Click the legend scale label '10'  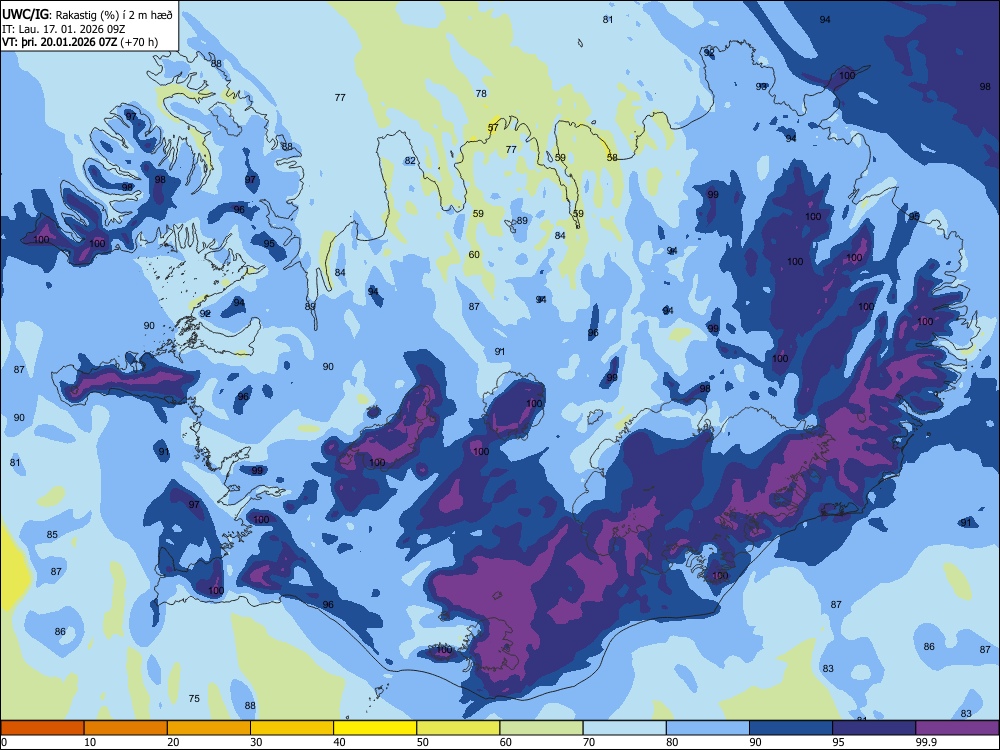coord(90,742)
